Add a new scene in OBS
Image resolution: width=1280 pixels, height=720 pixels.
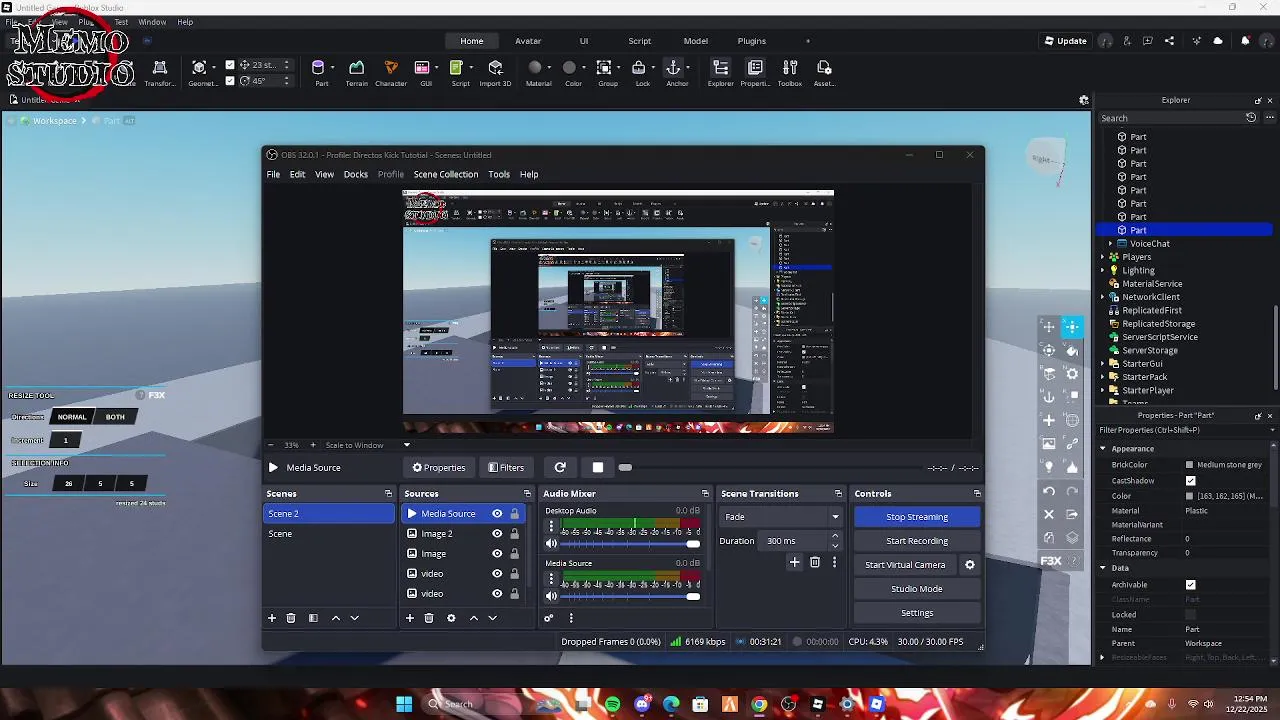point(271,618)
